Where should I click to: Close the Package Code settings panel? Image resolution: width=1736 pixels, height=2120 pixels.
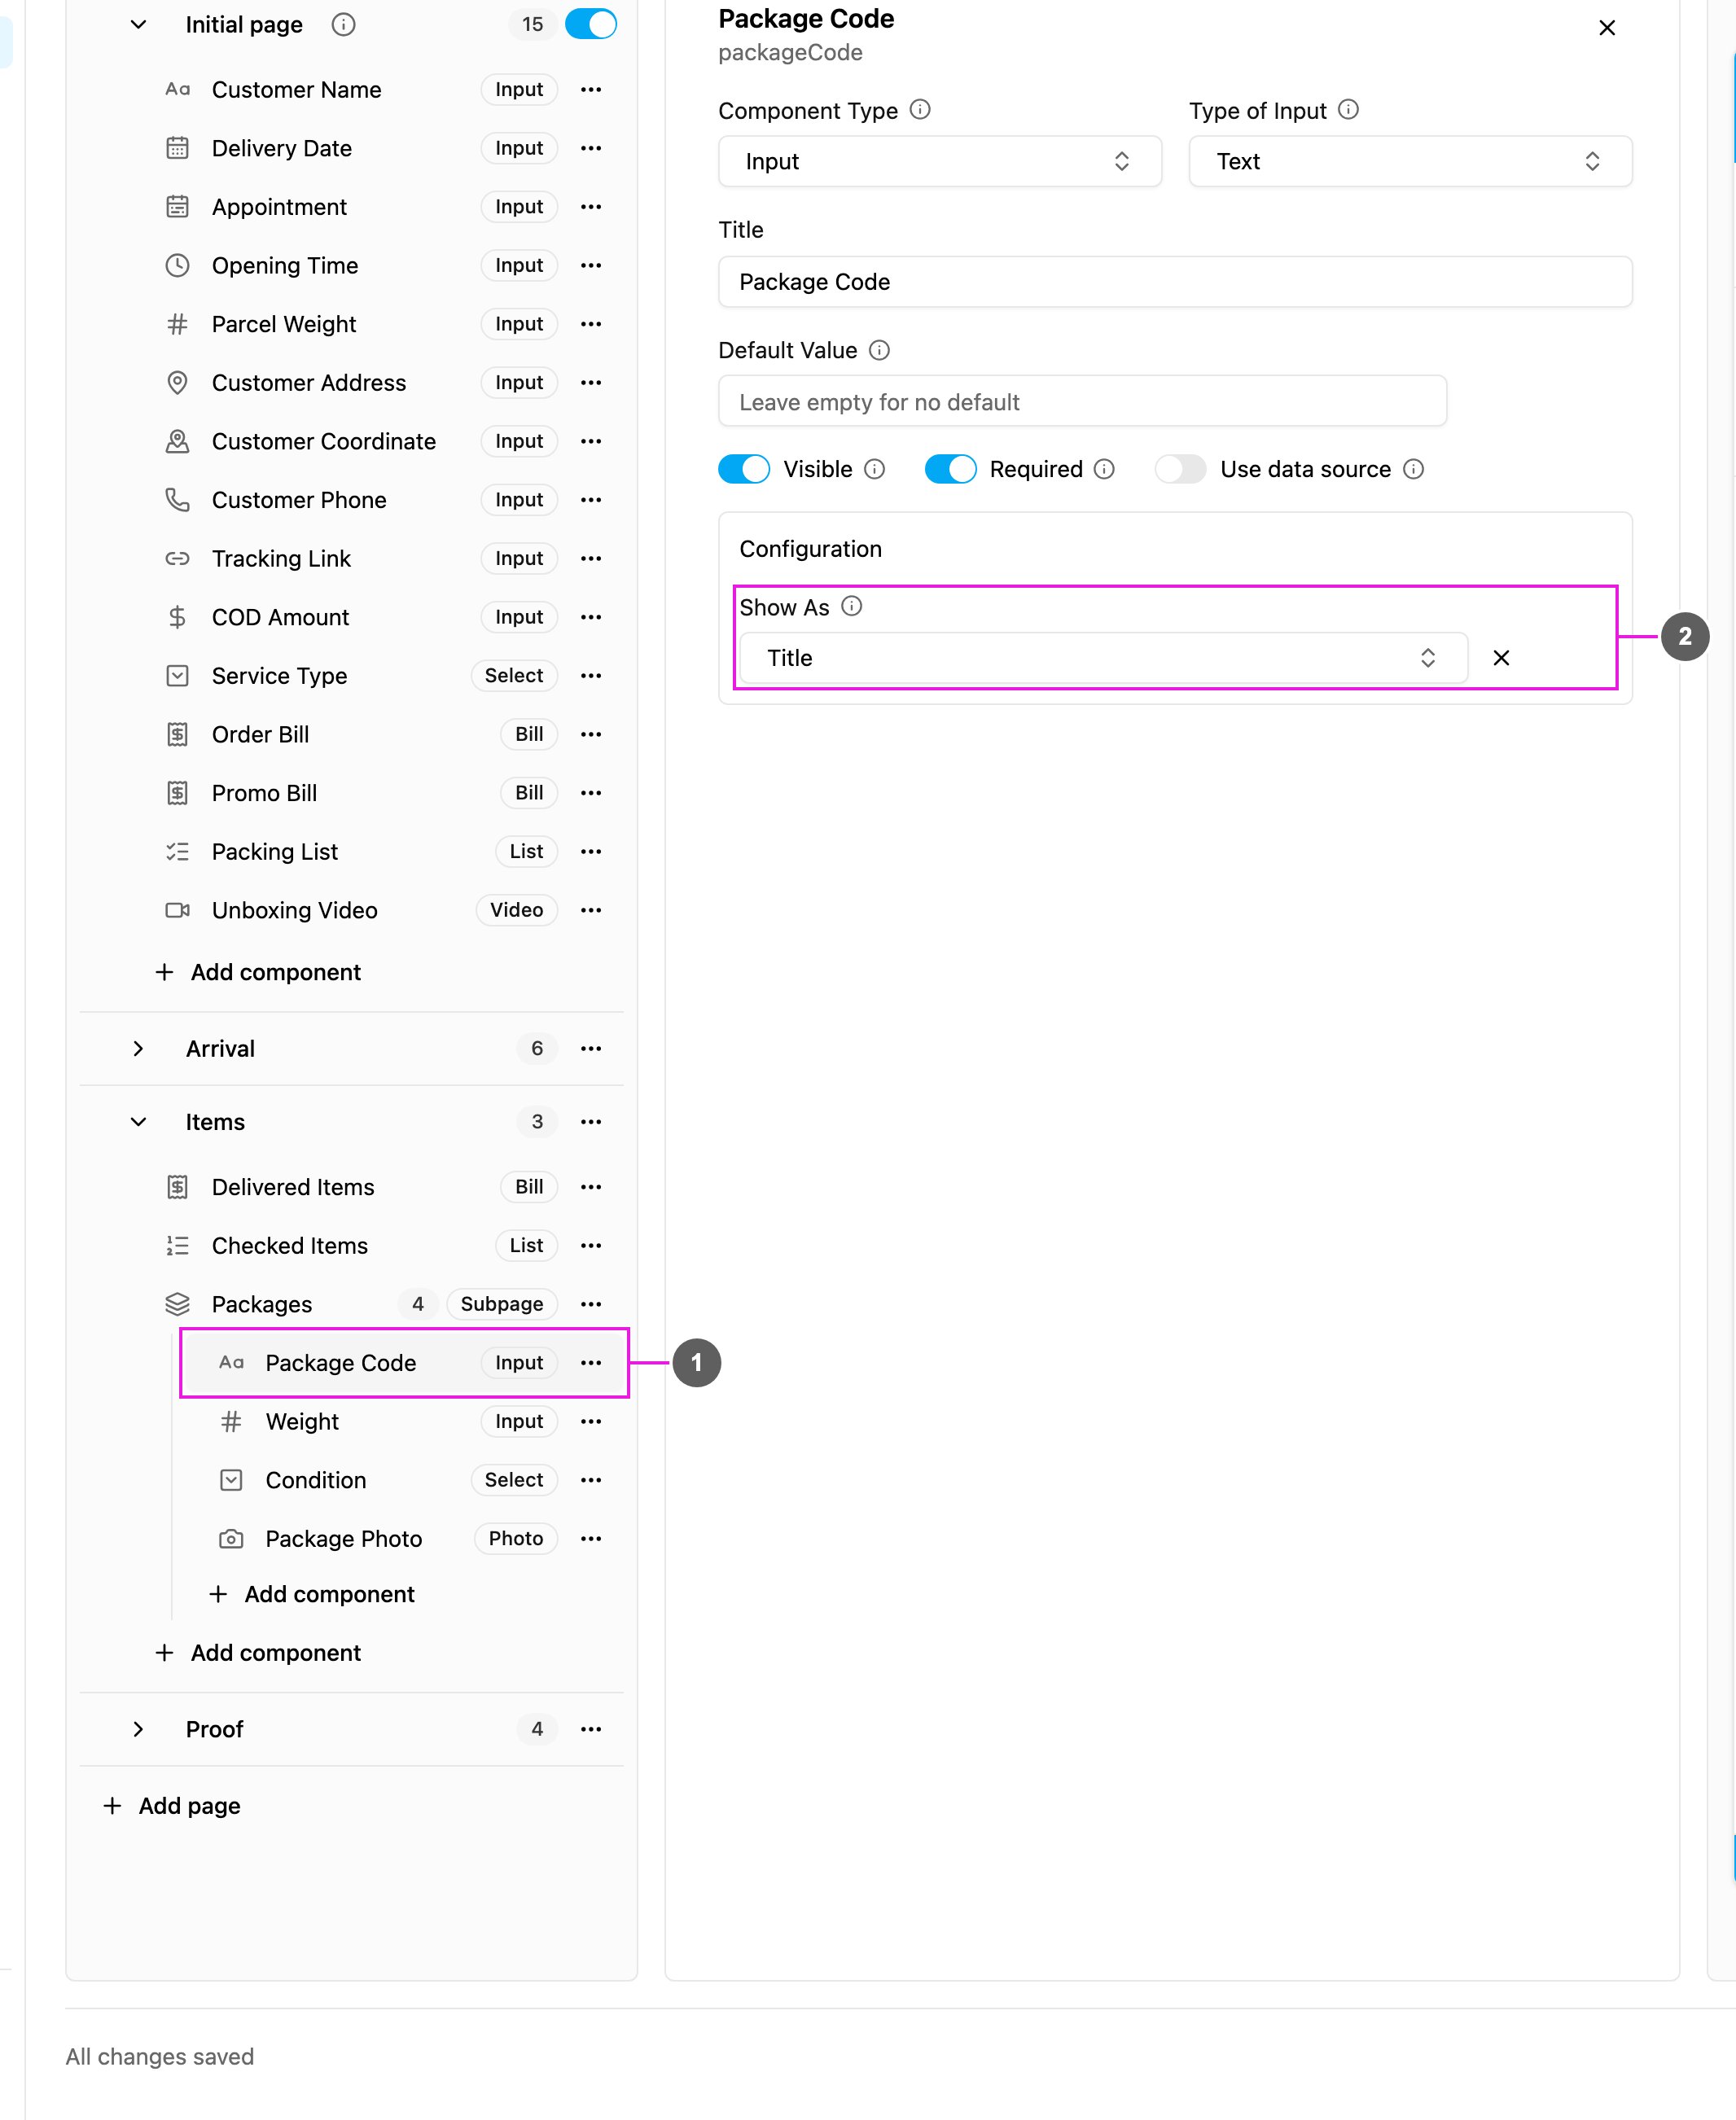(x=1607, y=28)
